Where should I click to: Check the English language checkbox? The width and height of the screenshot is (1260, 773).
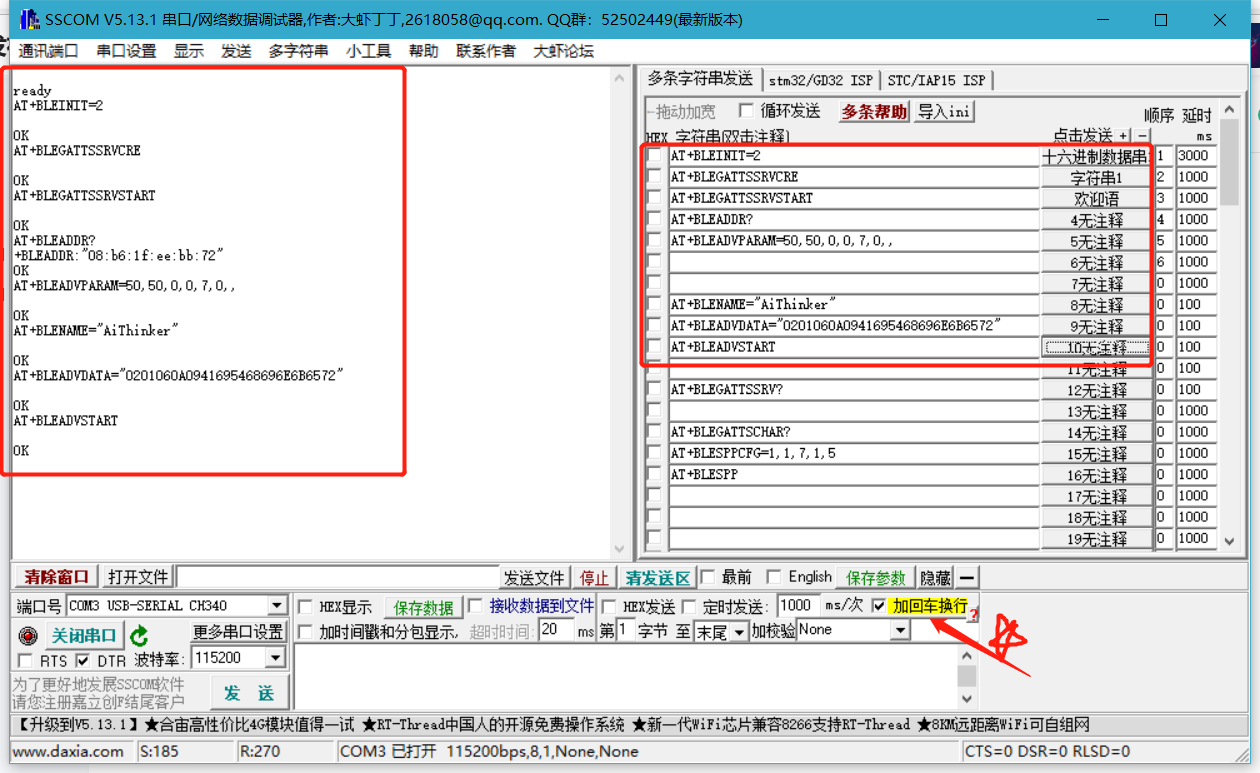coord(773,577)
